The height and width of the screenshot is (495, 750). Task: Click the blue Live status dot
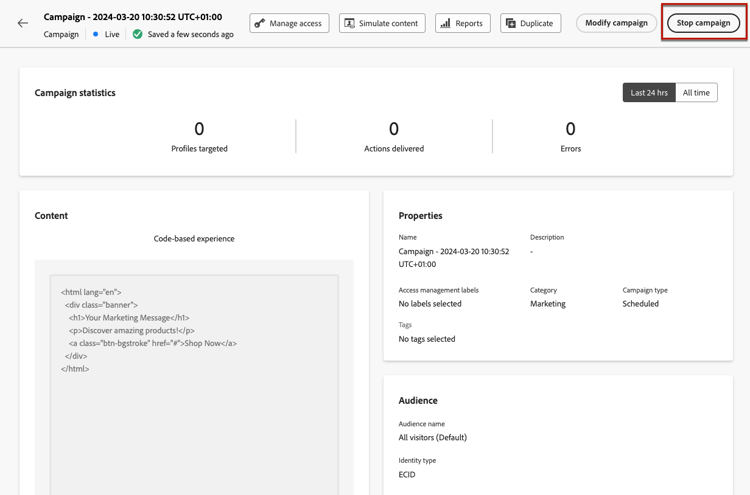pos(96,34)
